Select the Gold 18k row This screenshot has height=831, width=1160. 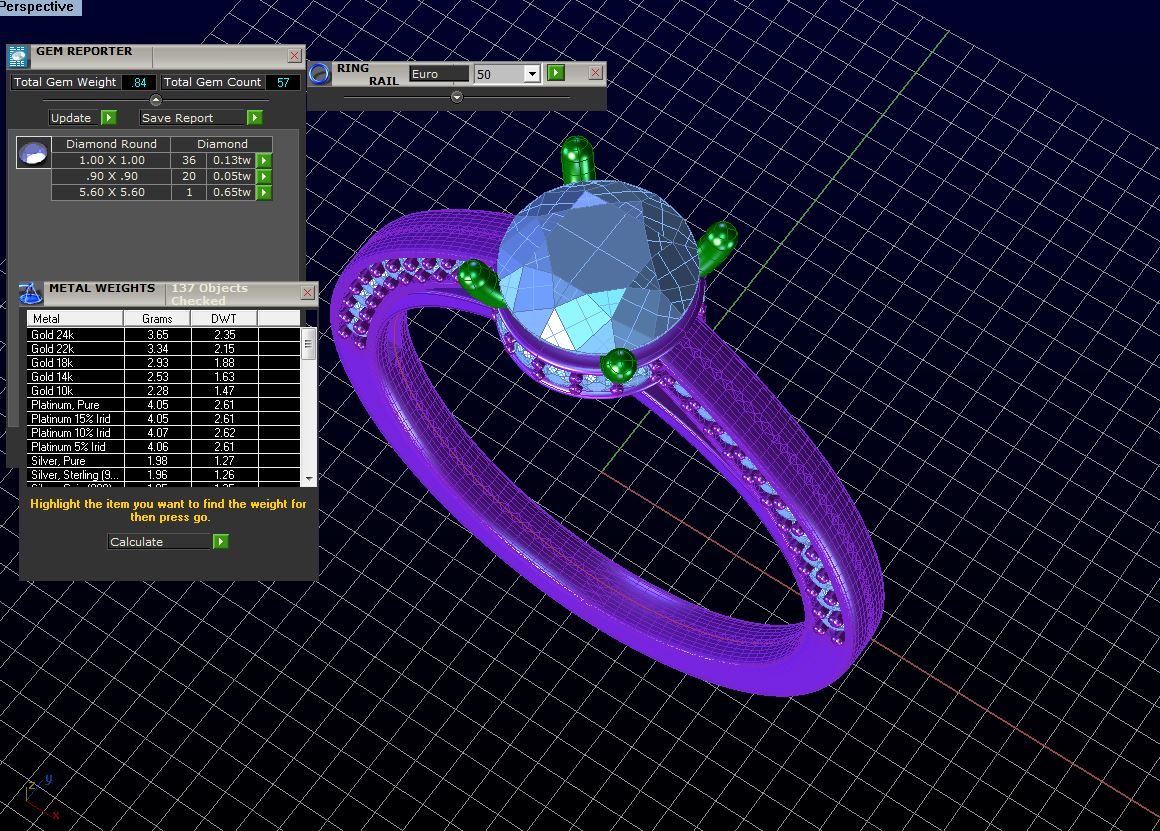pyautogui.click(x=163, y=363)
